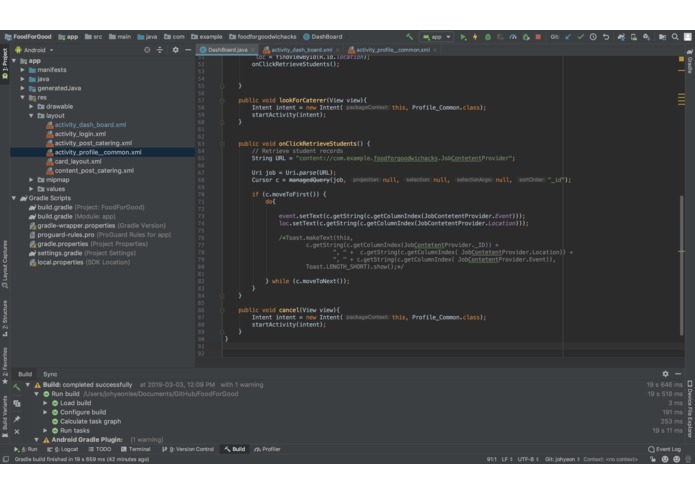Viewport: 695px width, 494px height.
Task: Show Git history clock icon
Action: 593,37
